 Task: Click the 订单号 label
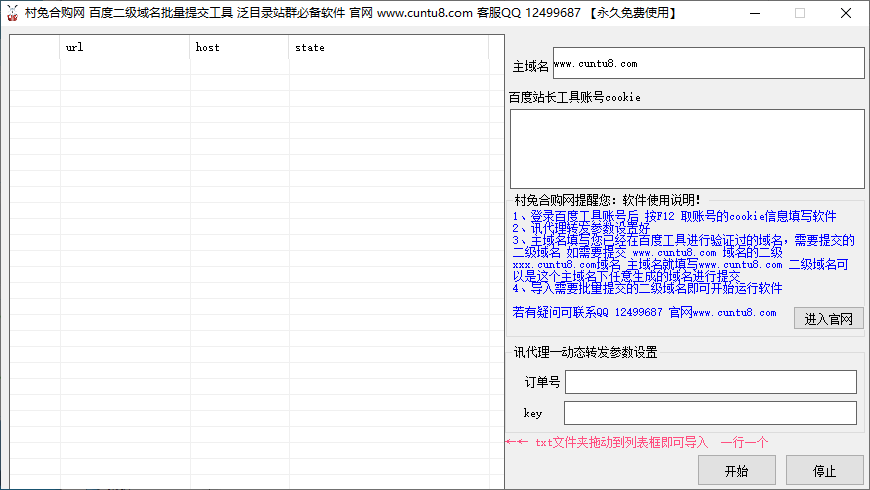[x=542, y=382]
